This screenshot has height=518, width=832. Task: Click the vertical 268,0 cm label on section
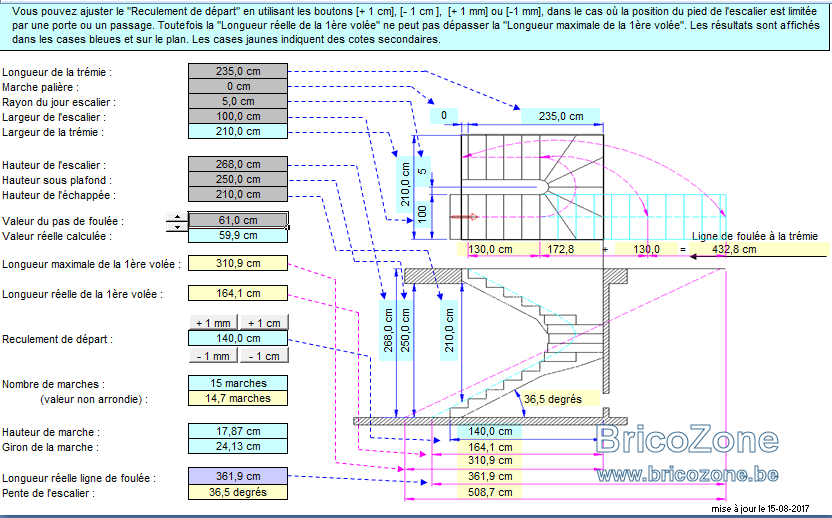(388, 330)
